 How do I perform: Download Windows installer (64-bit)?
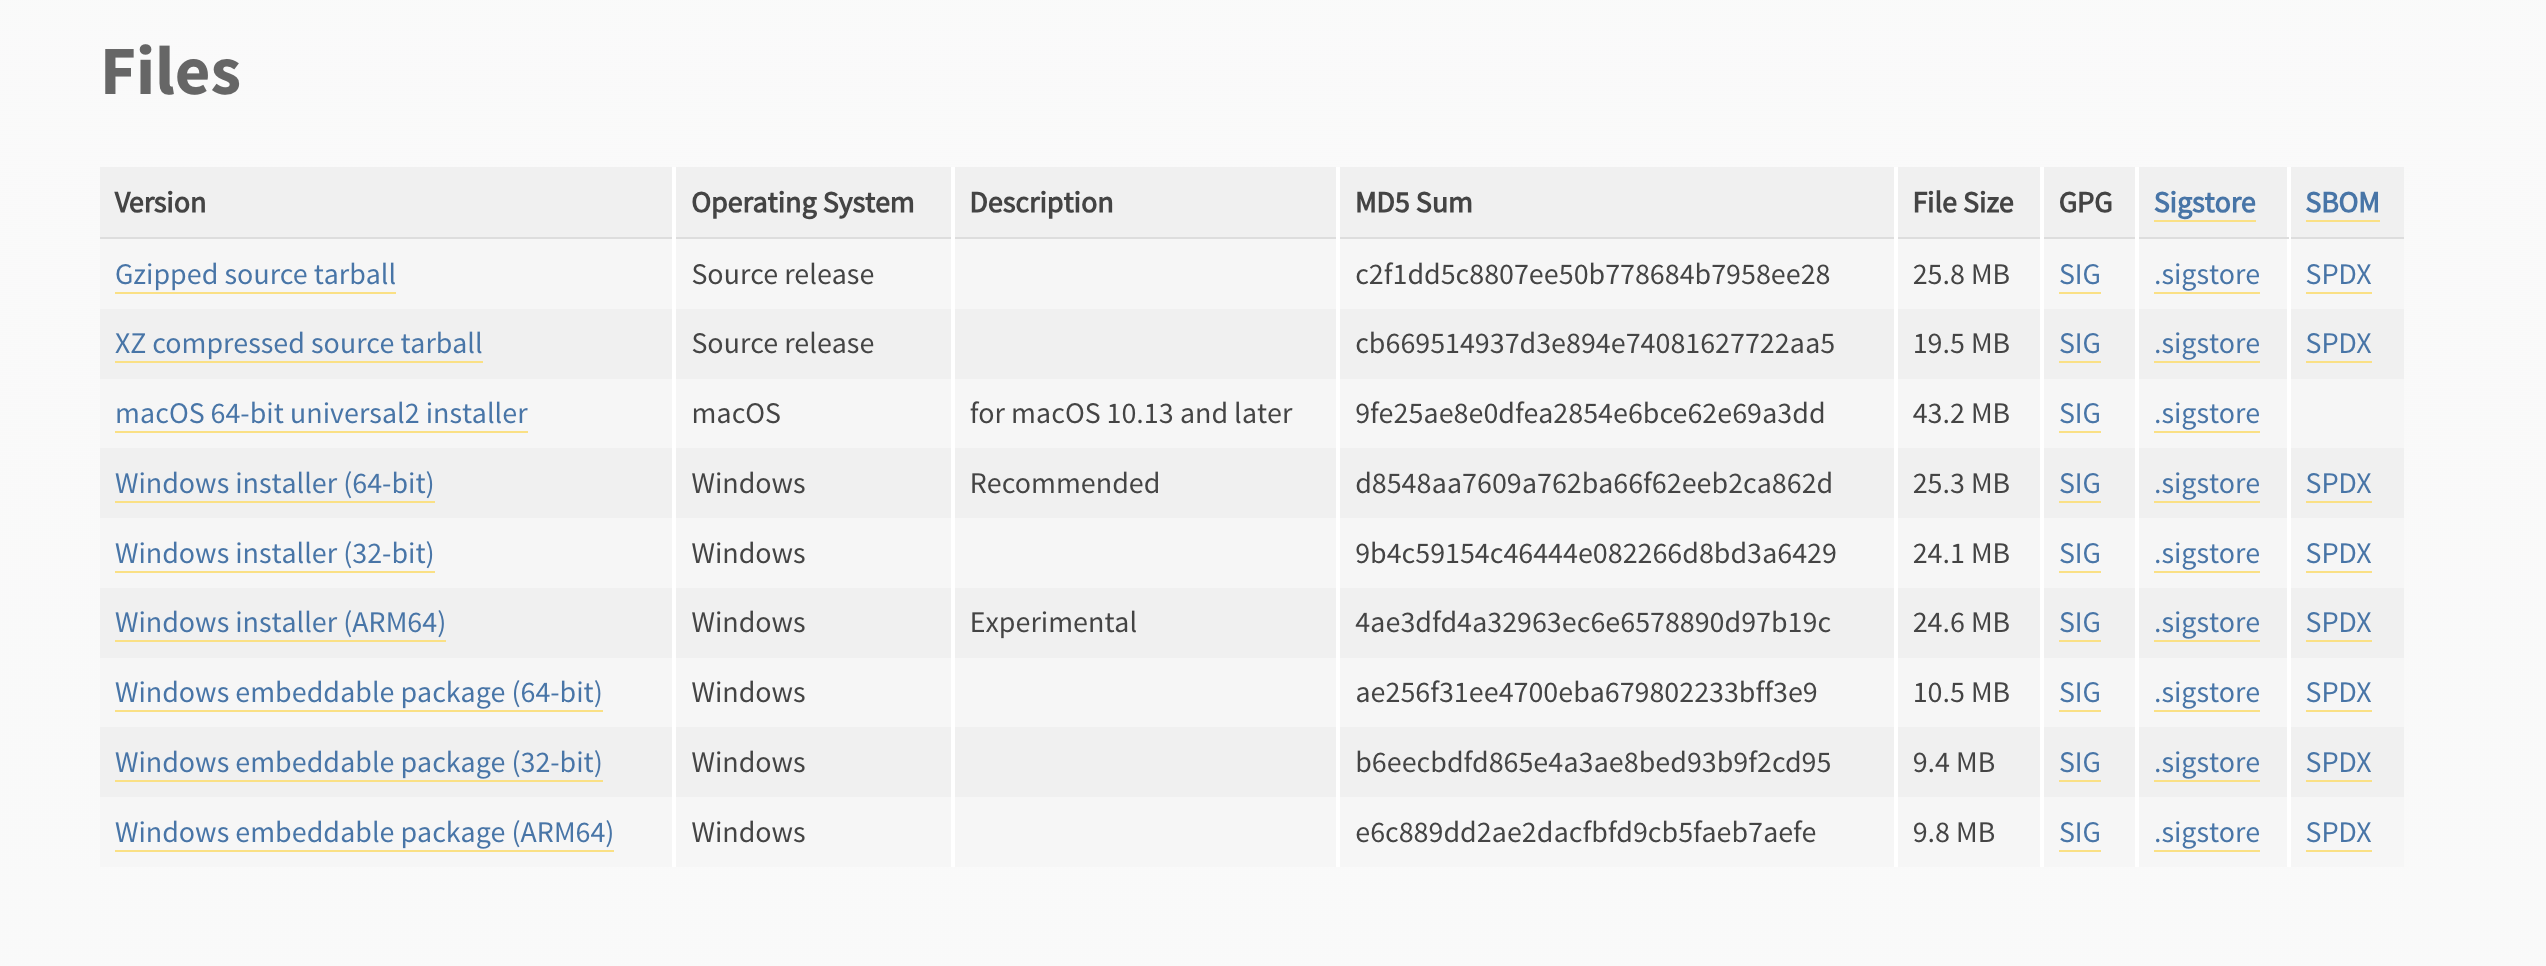coord(274,483)
